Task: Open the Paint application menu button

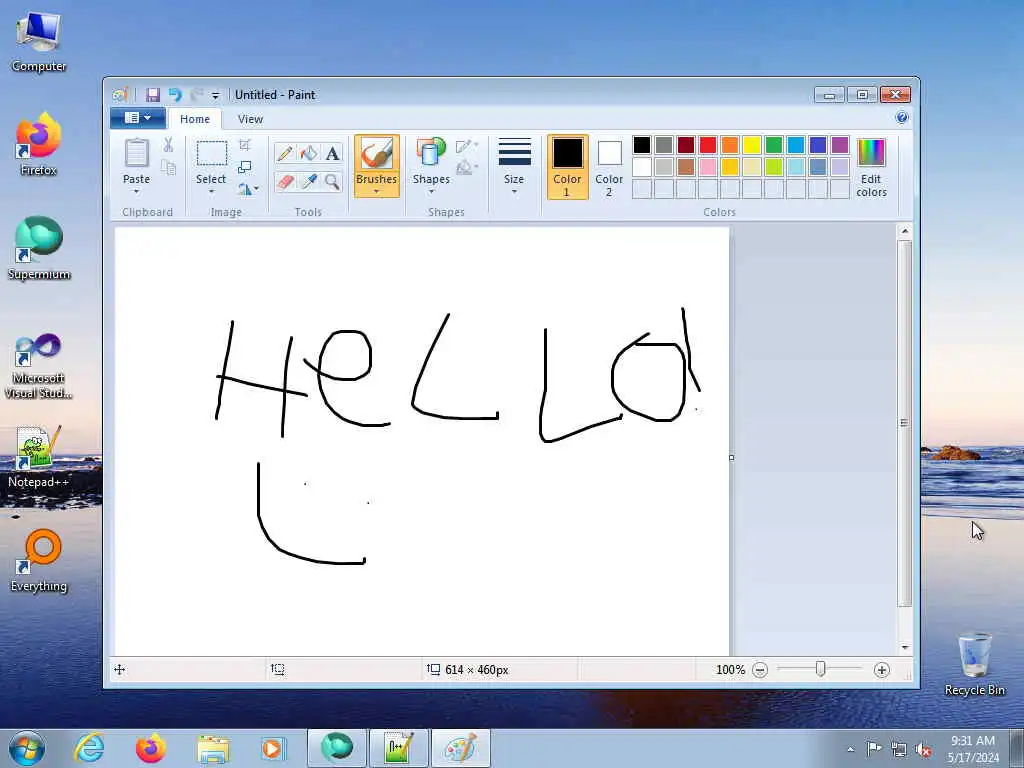Action: tap(137, 118)
